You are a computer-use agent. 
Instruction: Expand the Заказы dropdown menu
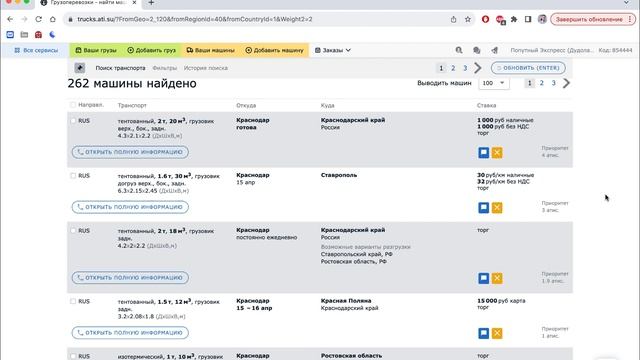click(x=333, y=50)
